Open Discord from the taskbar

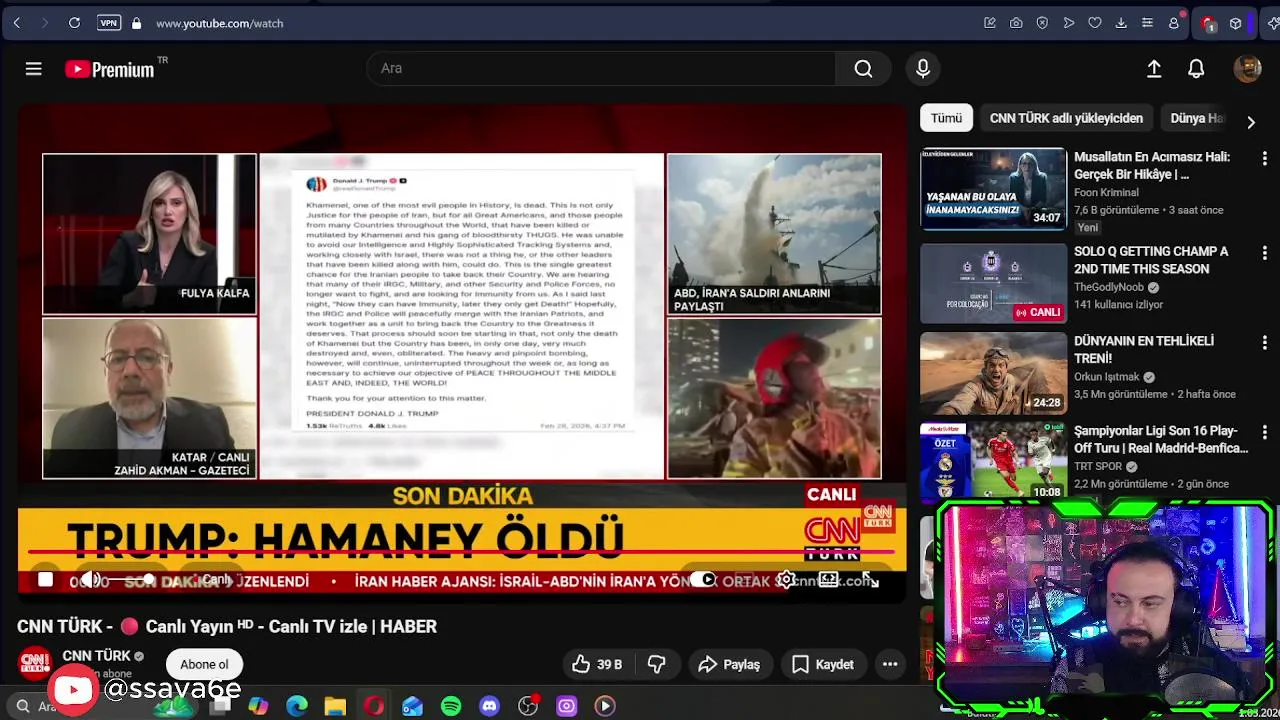click(x=489, y=706)
